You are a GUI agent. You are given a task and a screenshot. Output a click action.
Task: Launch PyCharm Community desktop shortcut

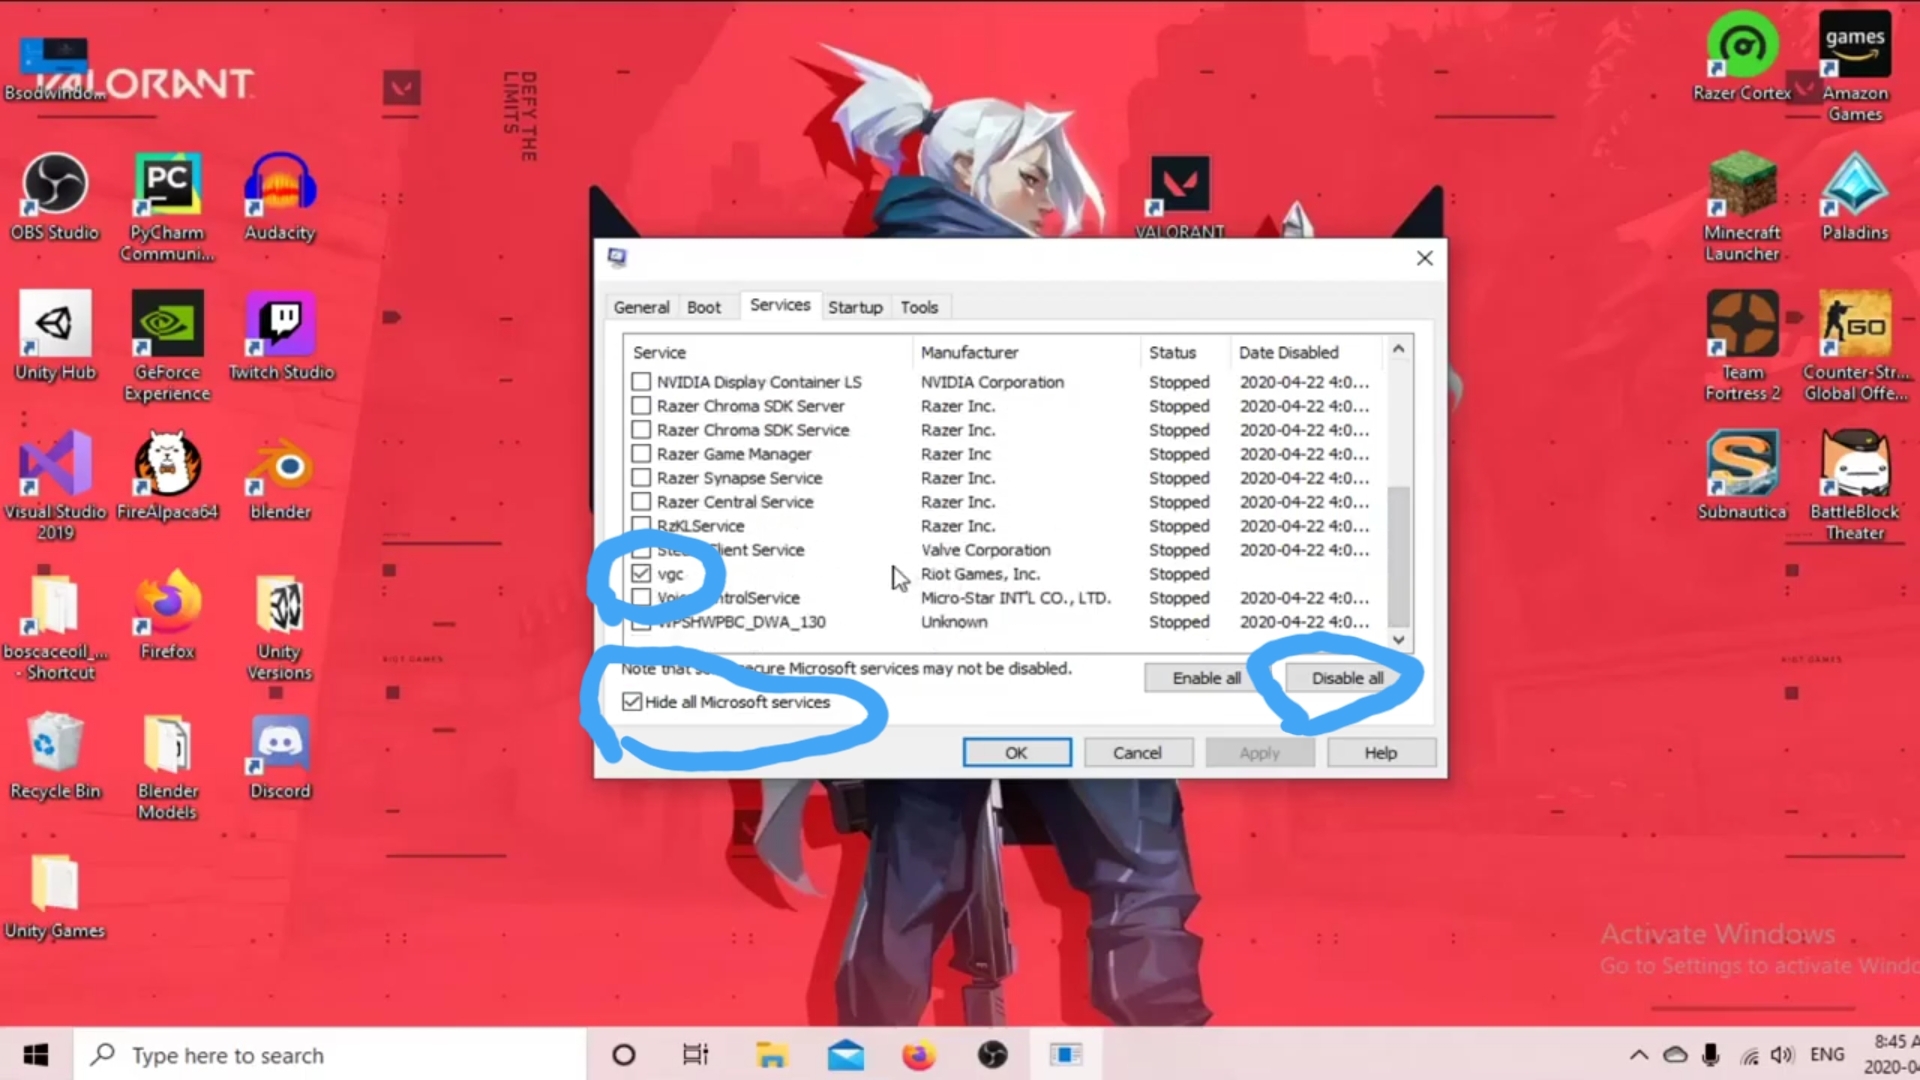pyautogui.click(x=167, y=207)
